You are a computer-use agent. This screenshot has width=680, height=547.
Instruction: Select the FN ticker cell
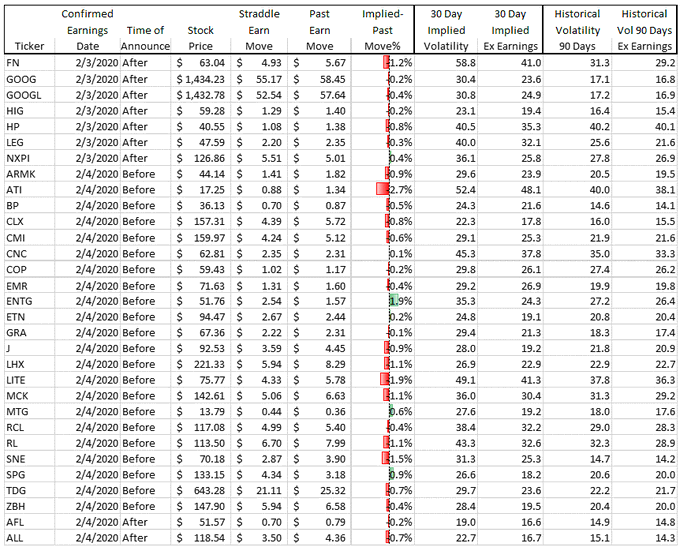click(x=29, y=63)
